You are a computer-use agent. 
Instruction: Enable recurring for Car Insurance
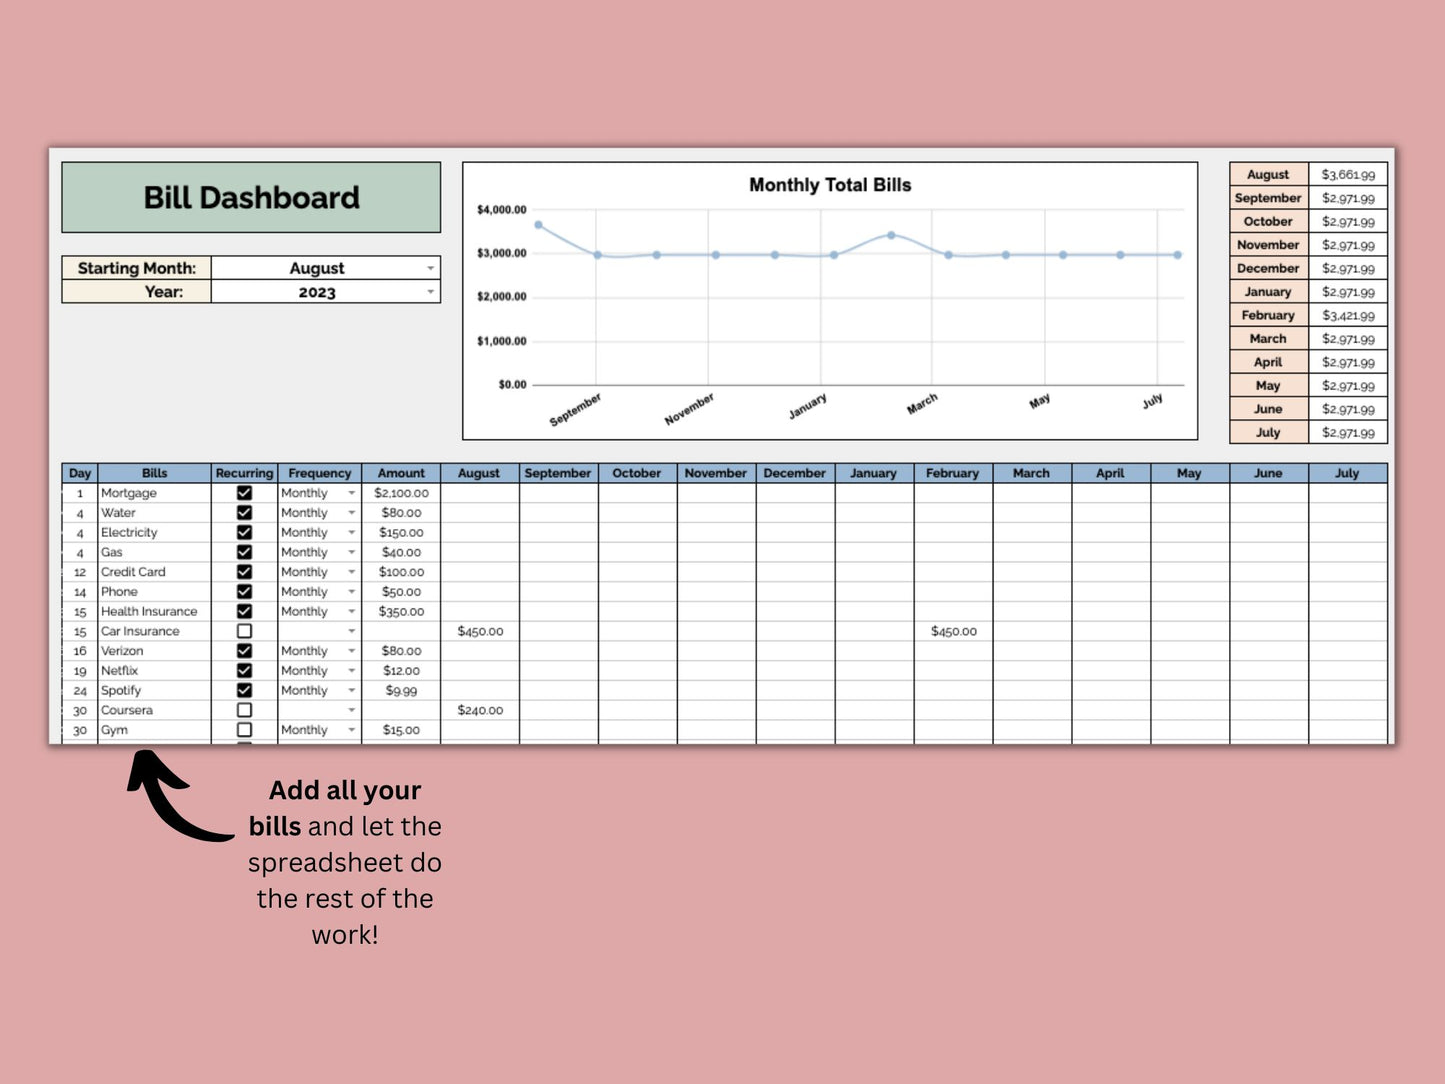pos(244,631)
